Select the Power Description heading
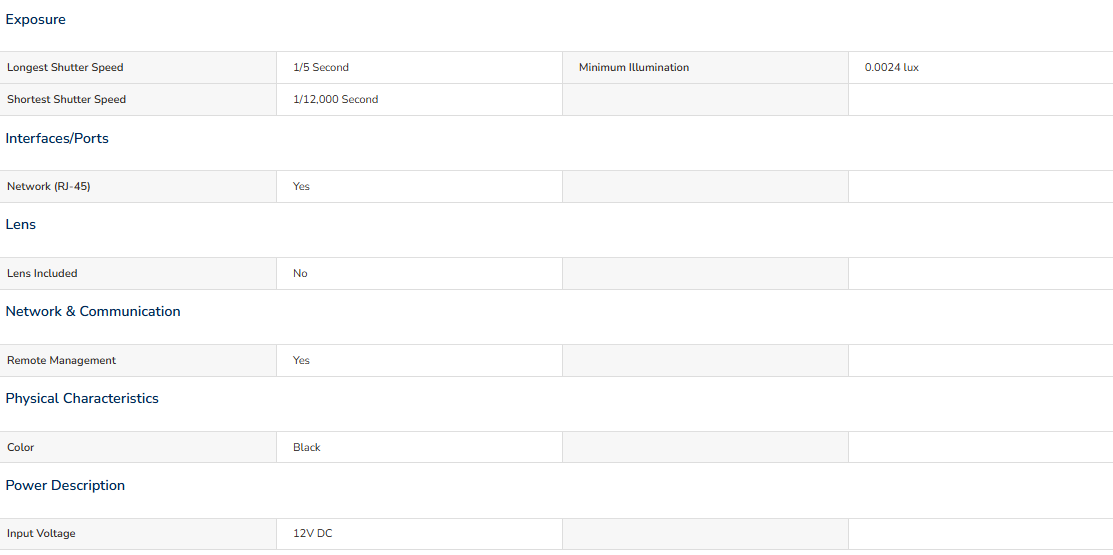The width and height of the screenshot is (1113, 555). [65, 485]
